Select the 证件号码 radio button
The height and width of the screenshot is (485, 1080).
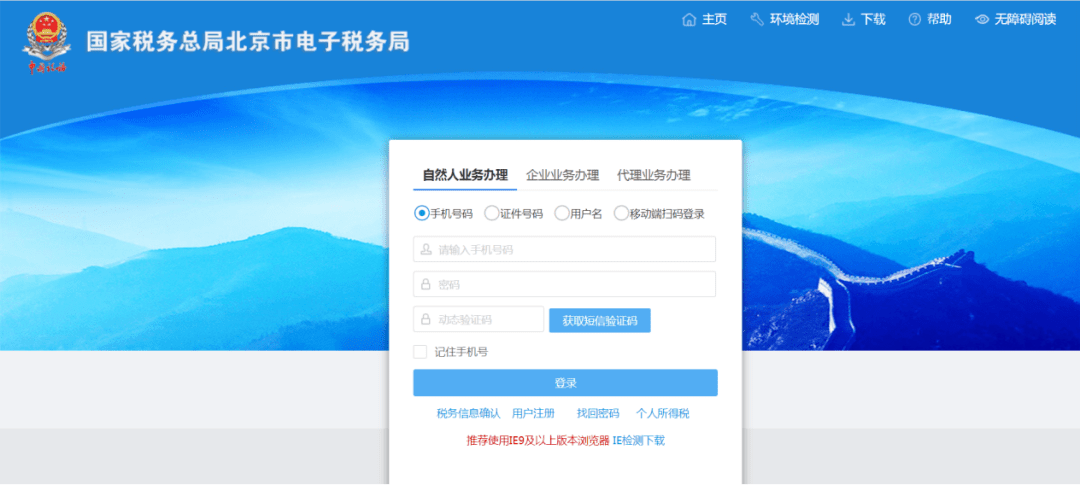492,214
